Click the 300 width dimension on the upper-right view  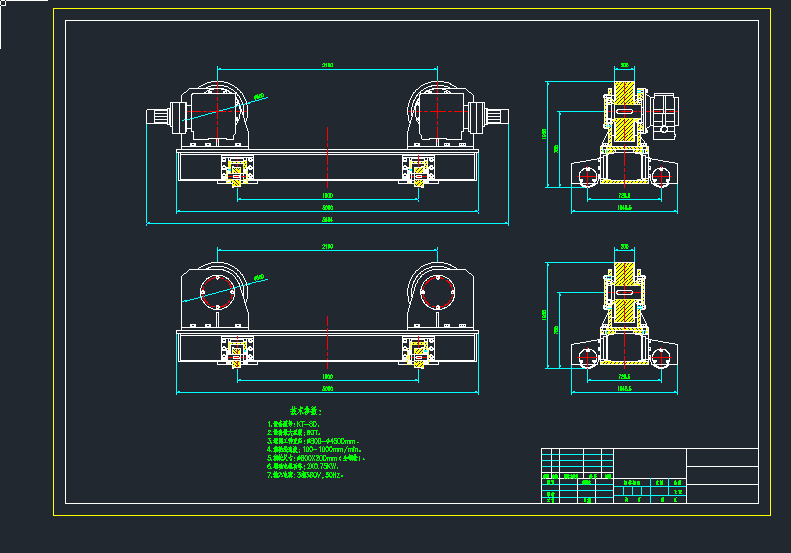[x=625, y=65]
